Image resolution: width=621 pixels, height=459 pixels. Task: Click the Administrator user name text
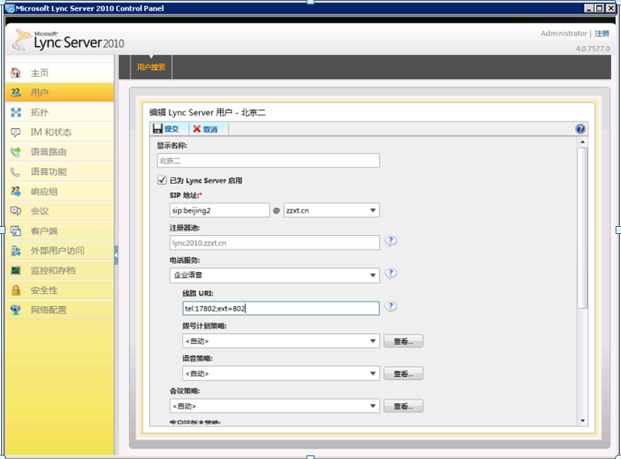[564, 34]
